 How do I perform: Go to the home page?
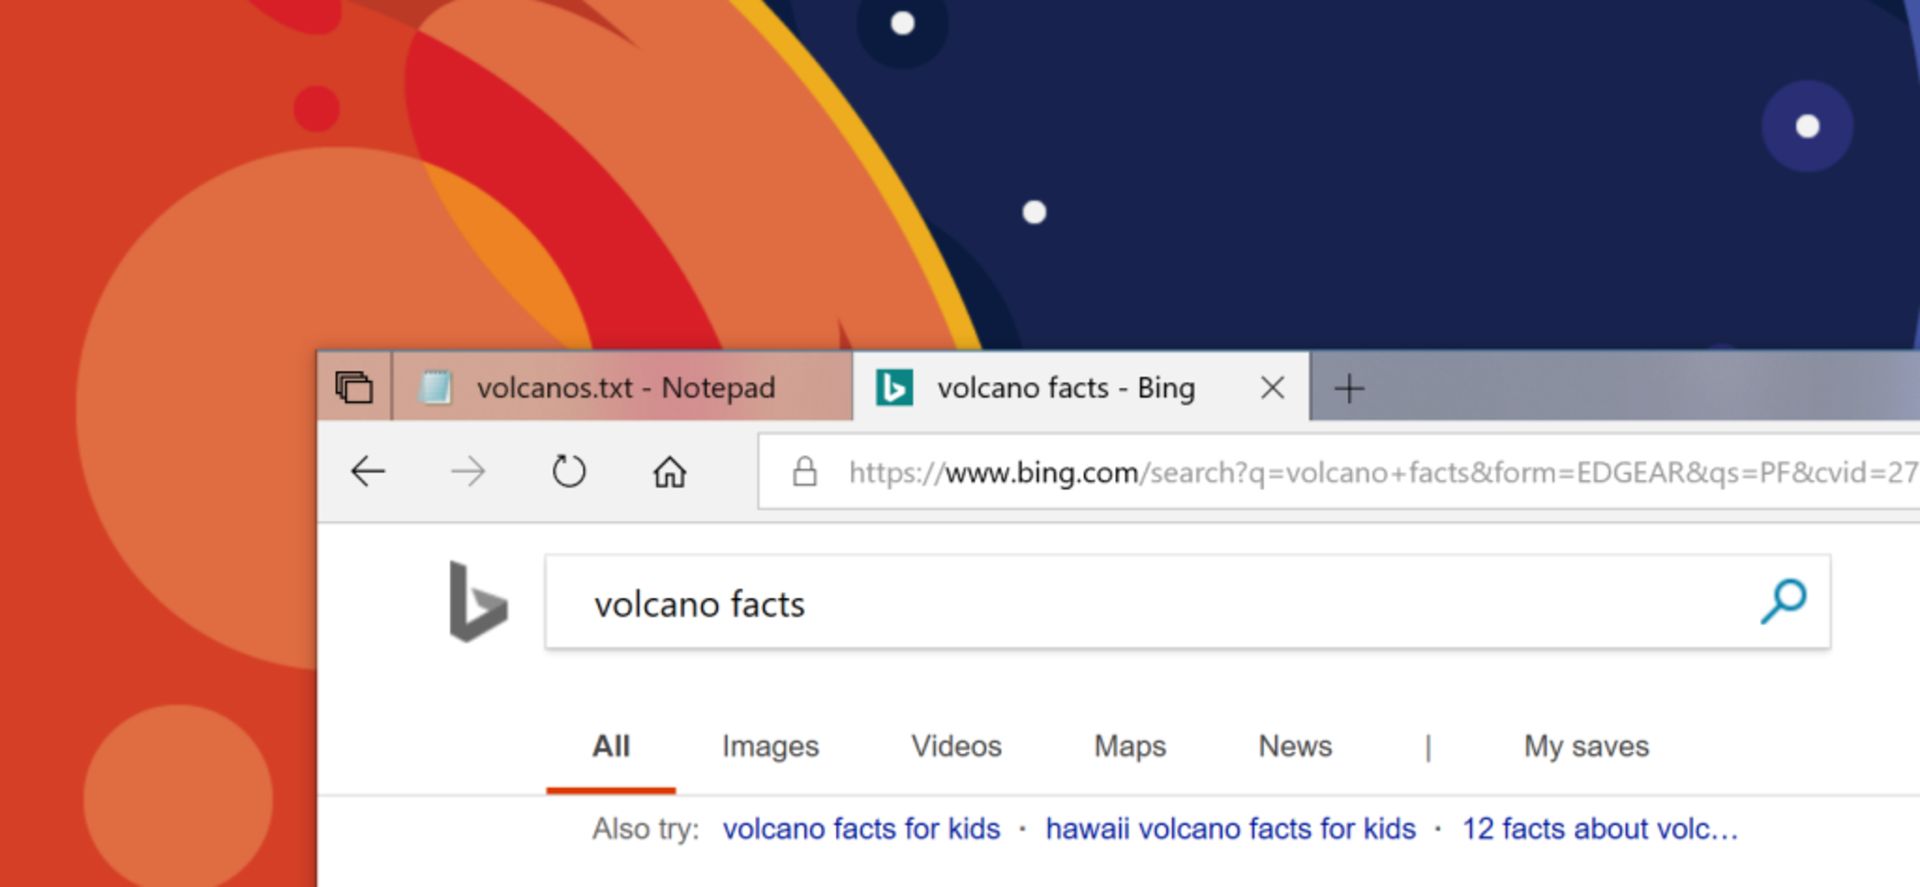tap(669, 471)
